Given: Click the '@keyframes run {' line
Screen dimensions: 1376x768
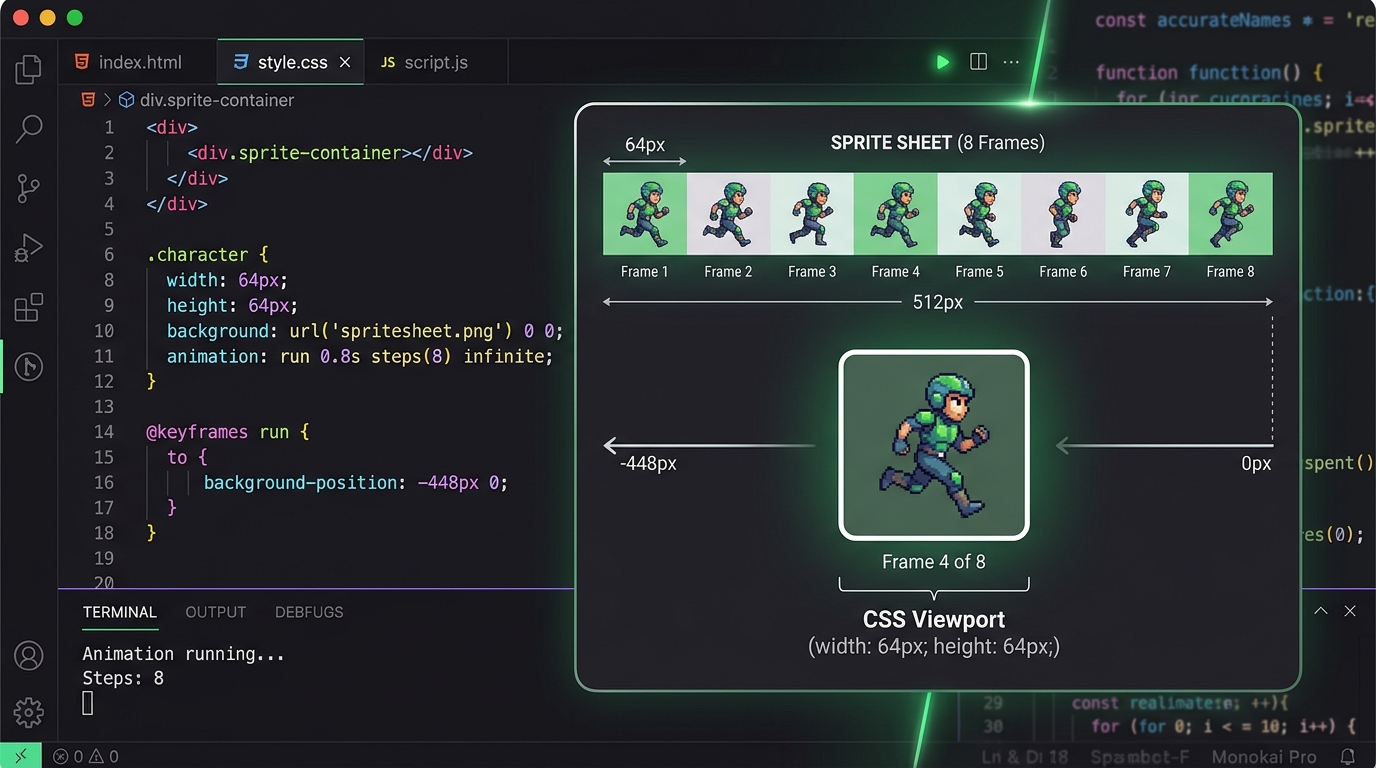Looking at the screenshot, I should tap(228, 432).
